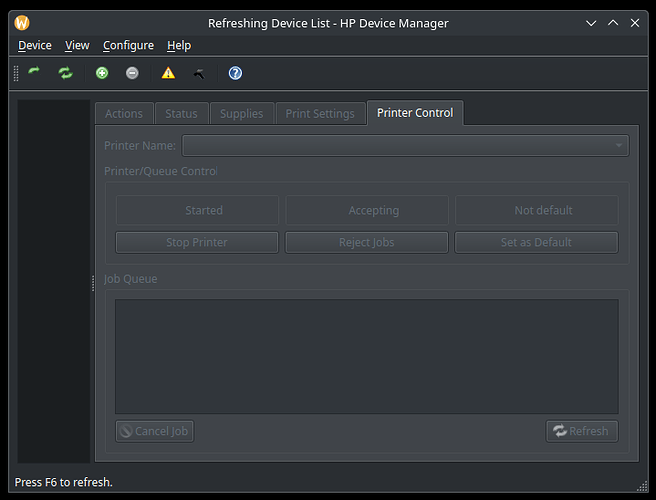Maximize the HP Device Manager window
This screenshot has height=500, width=656.
click(x=613, y=23)
